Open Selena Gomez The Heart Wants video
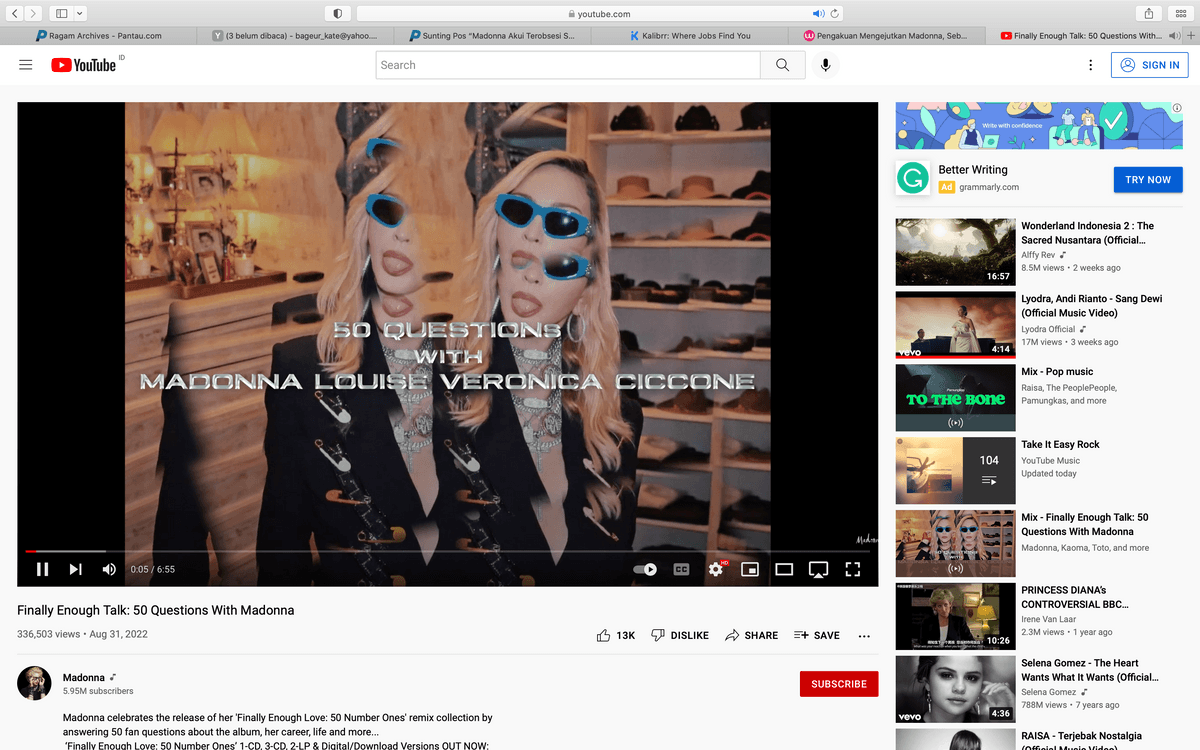The height and width of the screenshot is (750, 1200). pyautogui.click(x=955, y=689)
